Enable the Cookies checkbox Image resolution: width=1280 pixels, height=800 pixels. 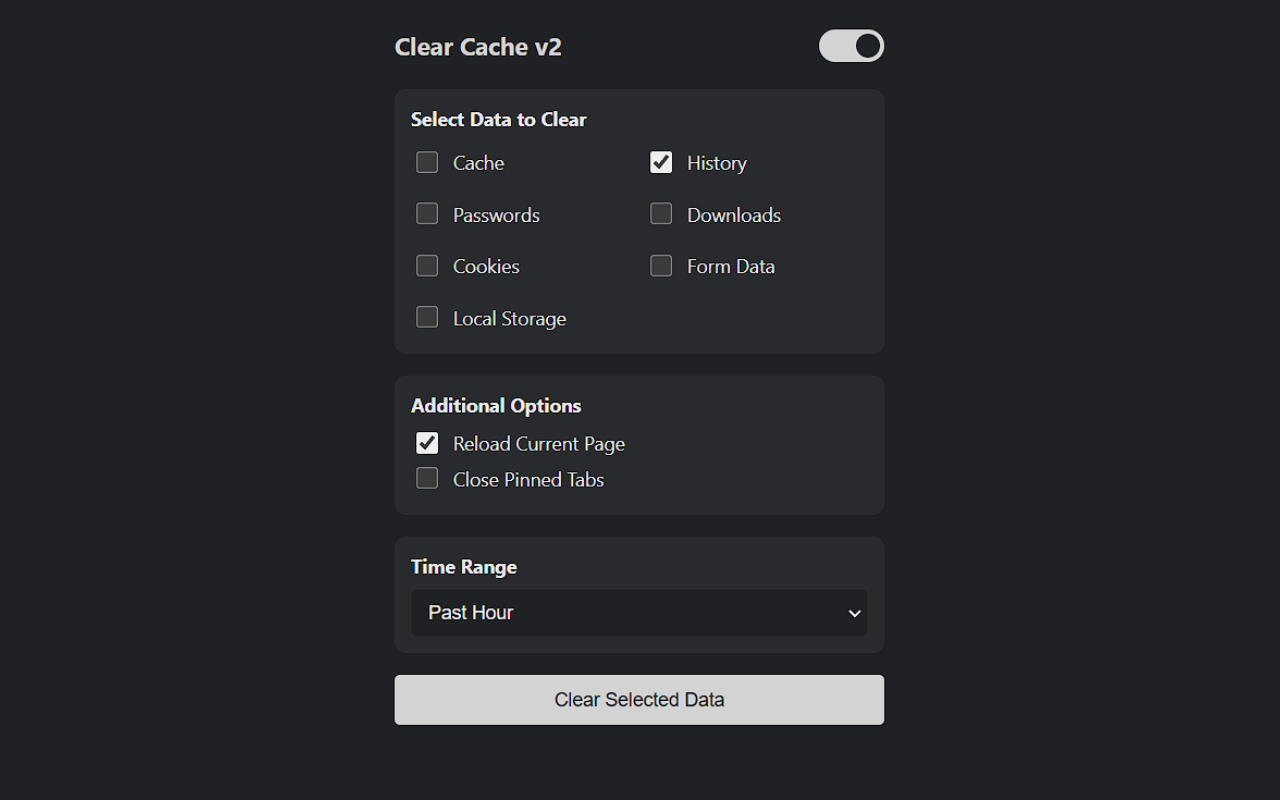427,265
